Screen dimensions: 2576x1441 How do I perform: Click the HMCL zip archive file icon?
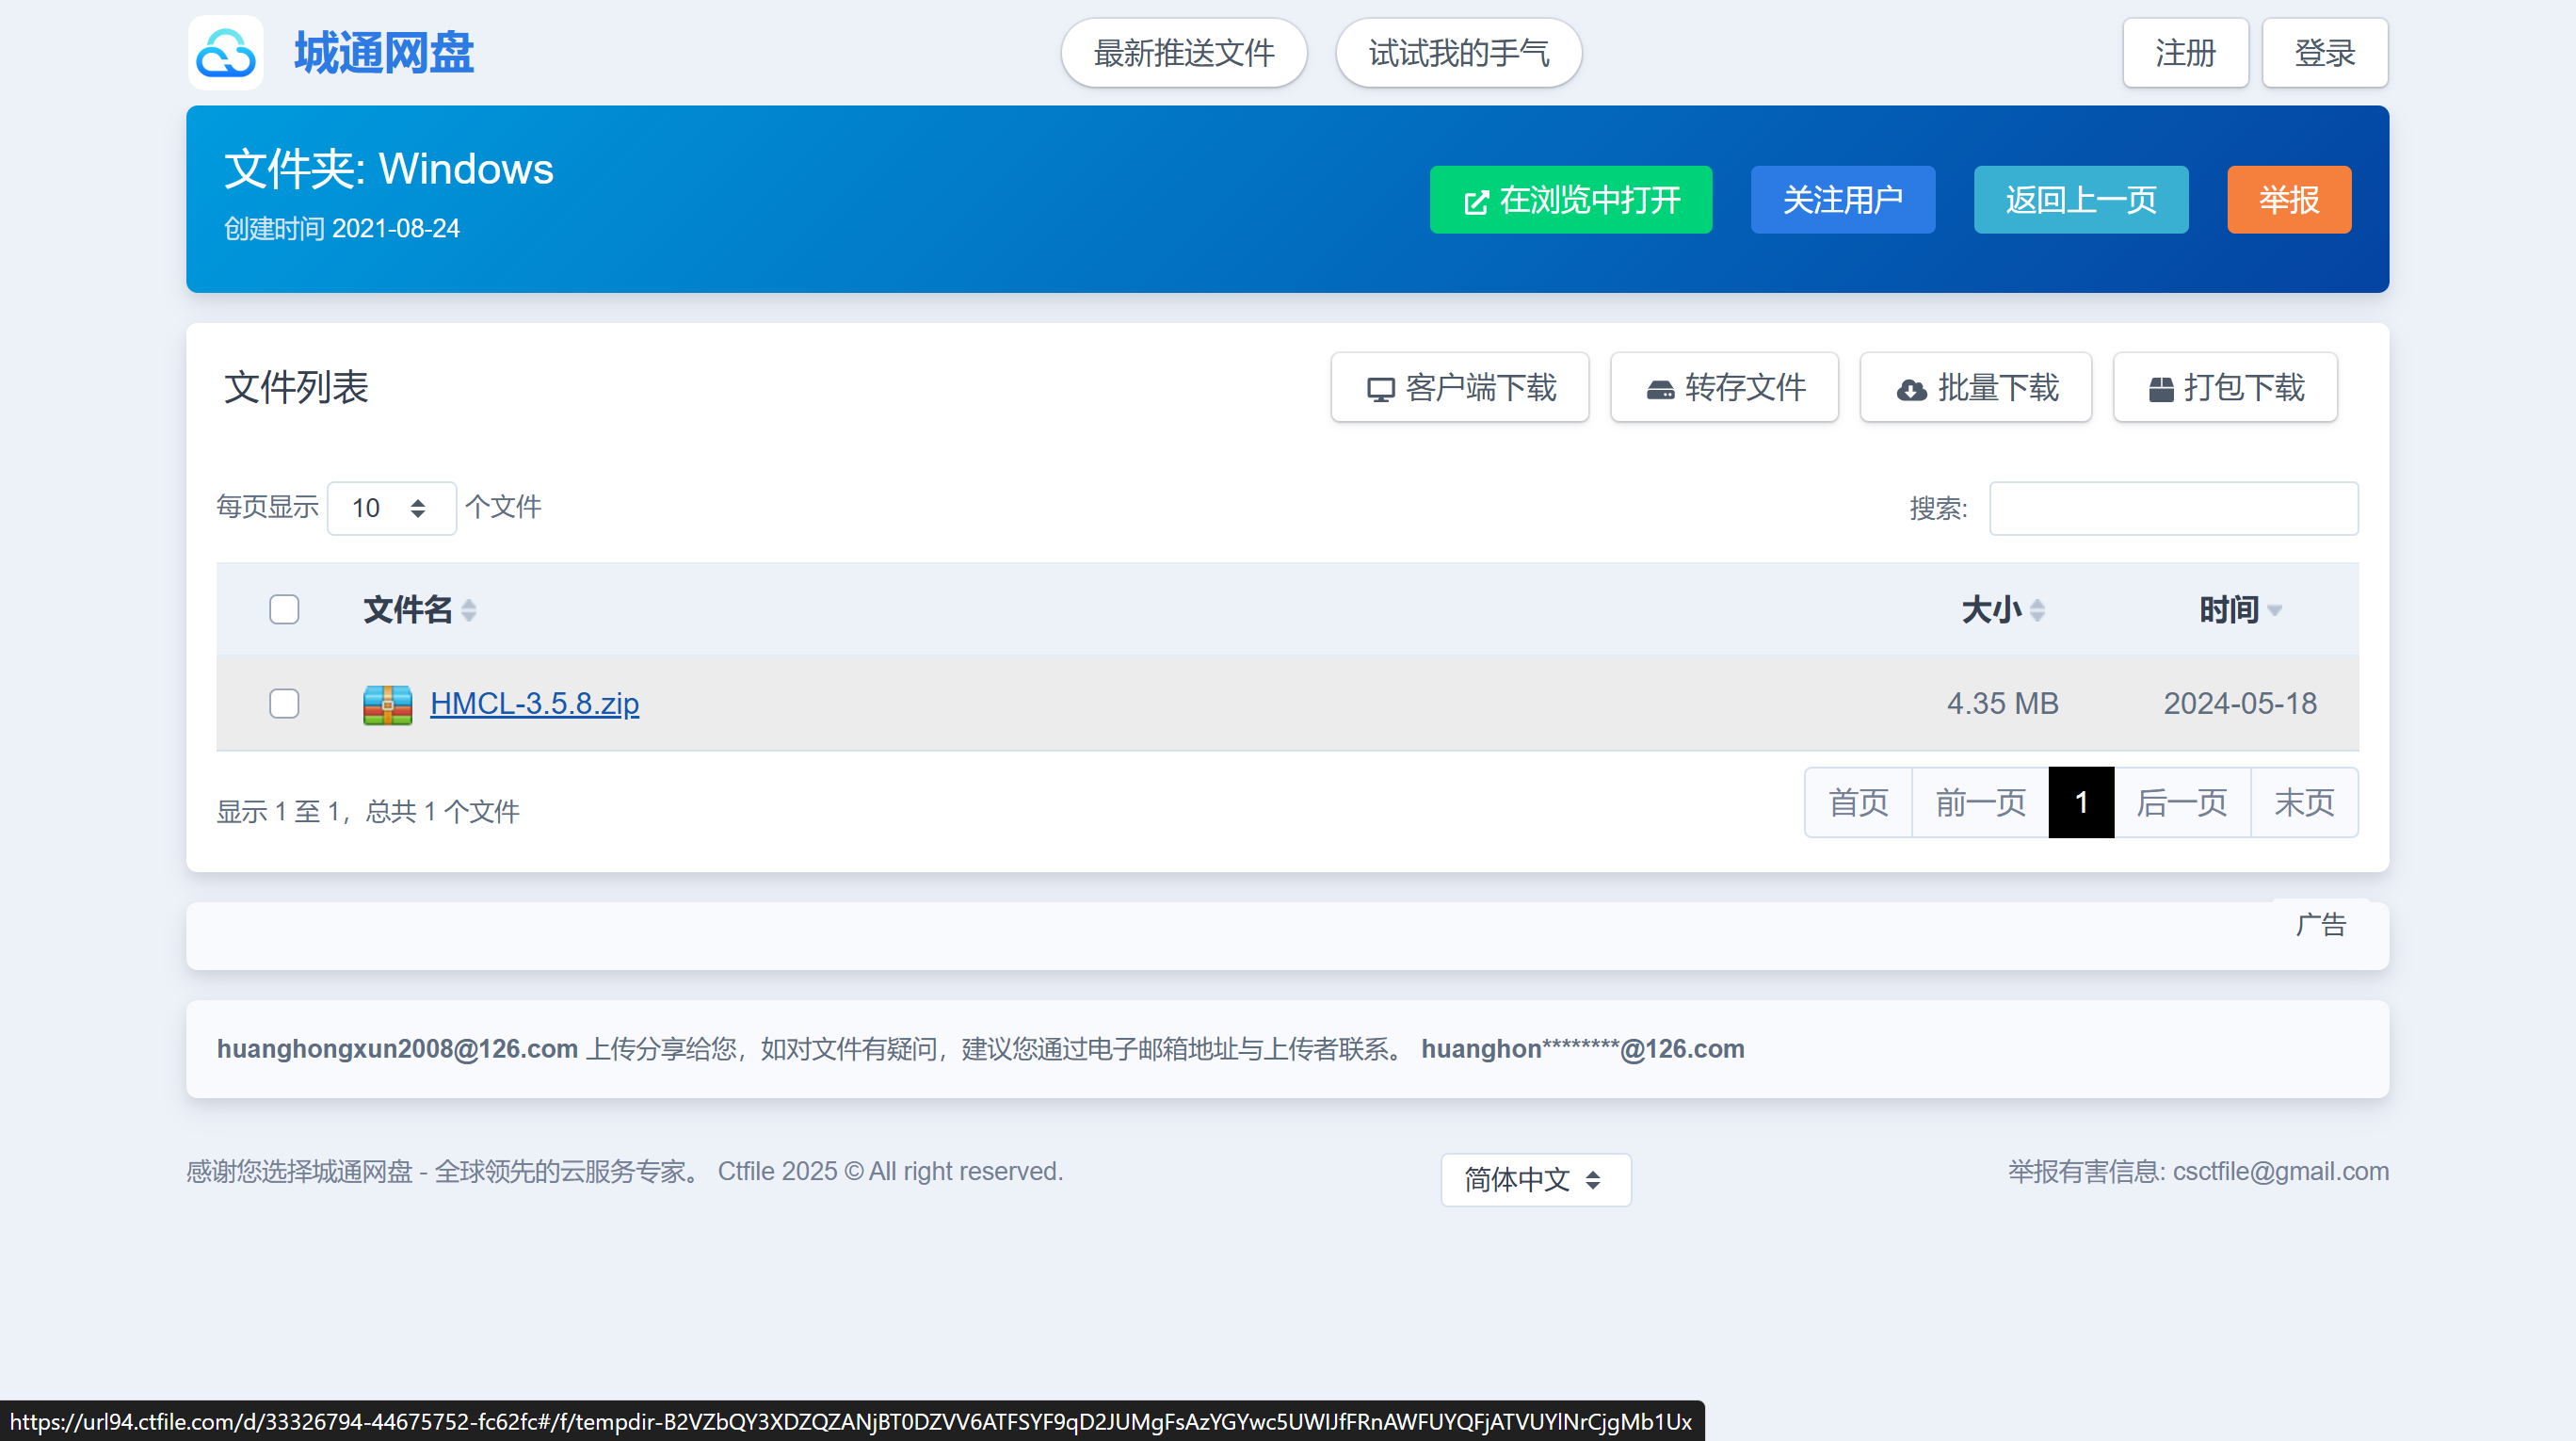(387, 704)
